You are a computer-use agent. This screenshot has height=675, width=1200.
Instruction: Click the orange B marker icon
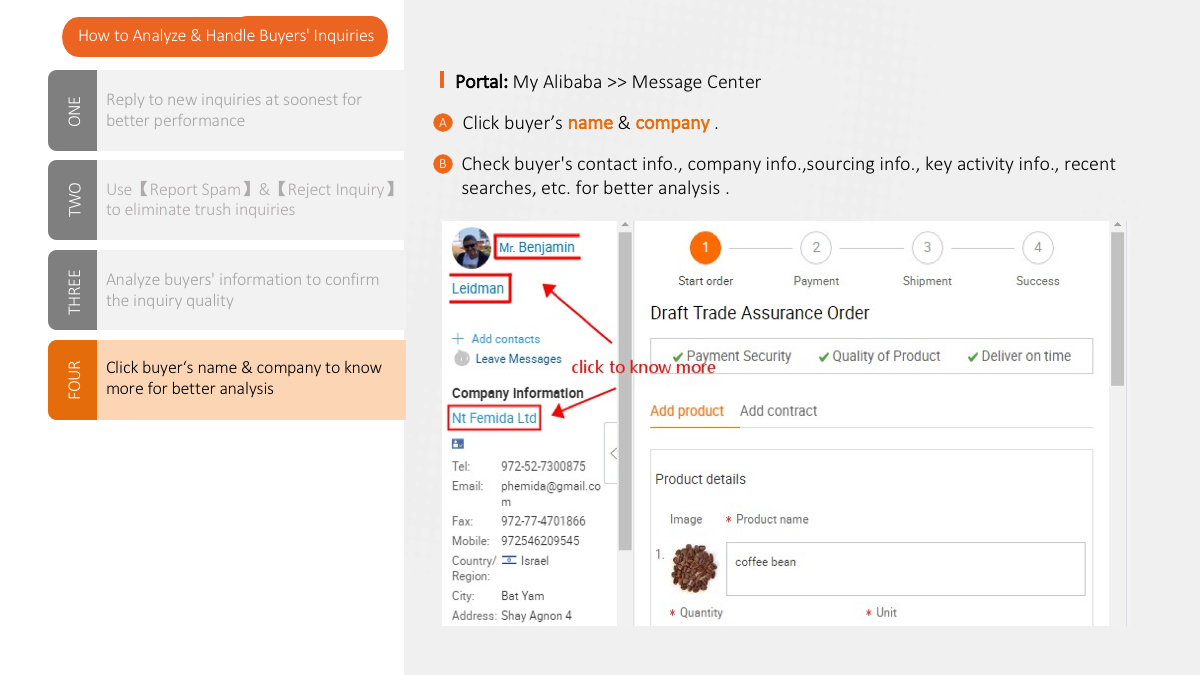(443, 164)
